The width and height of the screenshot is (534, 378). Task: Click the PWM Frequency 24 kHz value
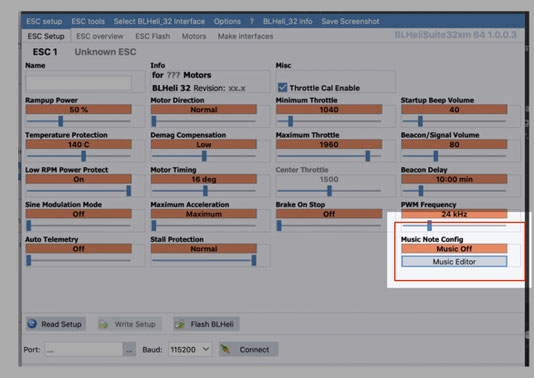[454, 214]
